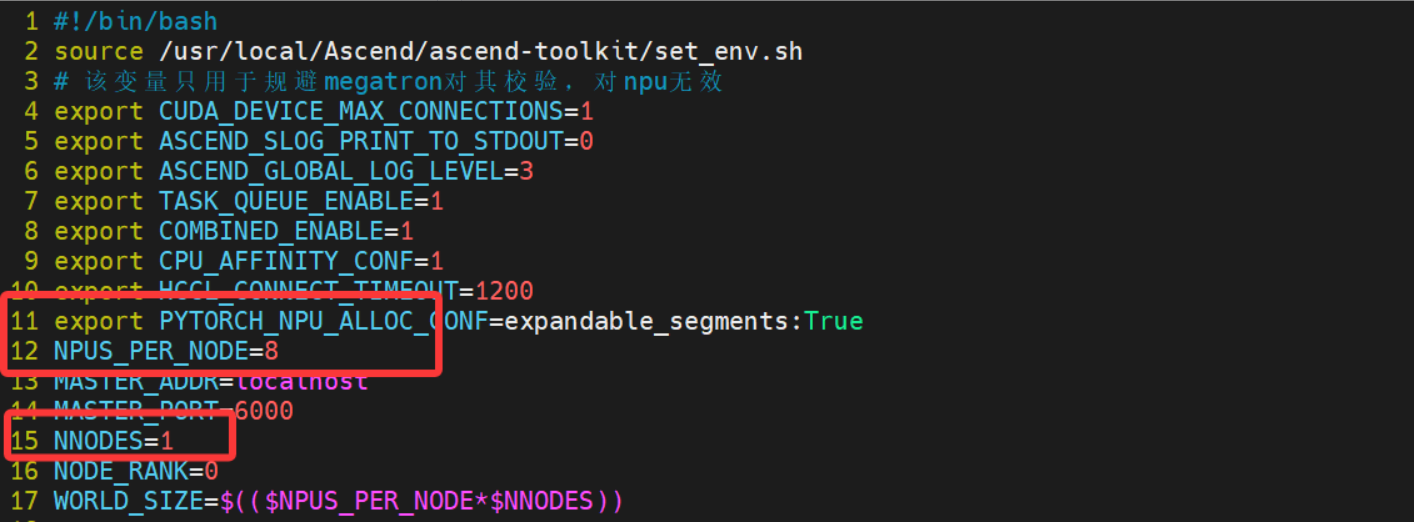Click the timeout value 1200
This screenshot has height=522, width=1414.
coord(504,291)
